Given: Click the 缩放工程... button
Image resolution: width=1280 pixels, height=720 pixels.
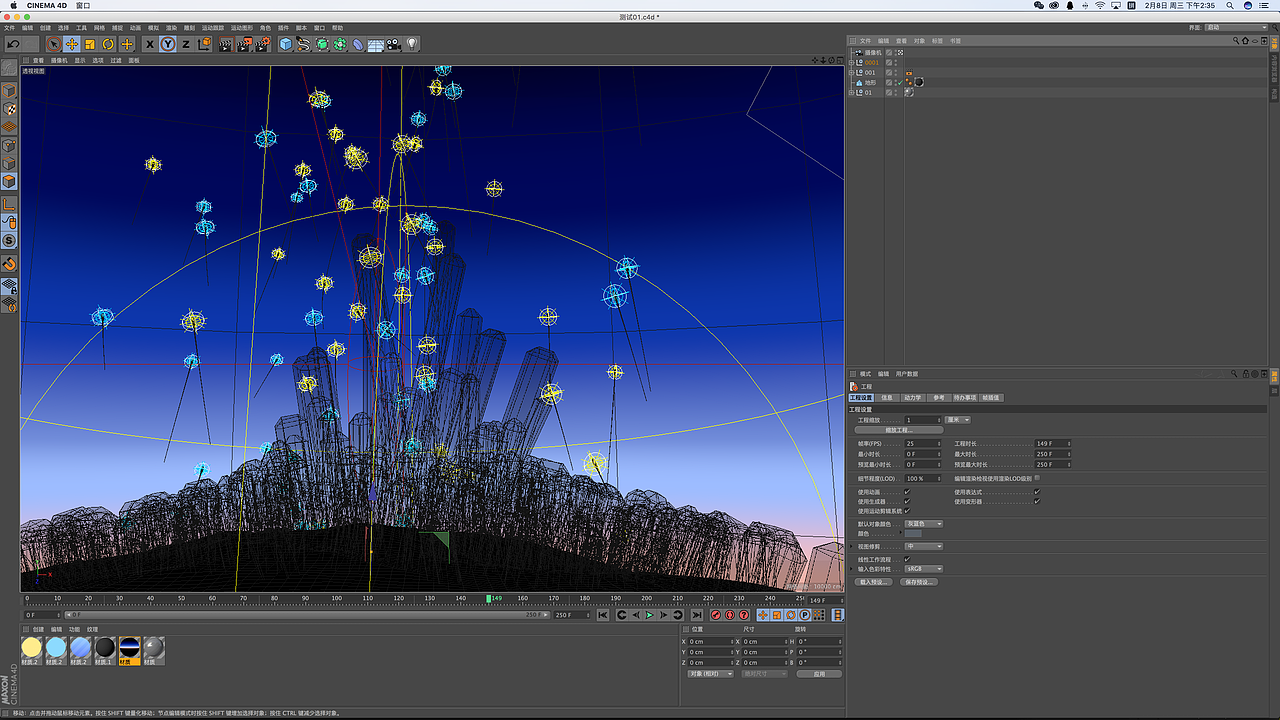Looking at the screenshot, I should 899,430.
